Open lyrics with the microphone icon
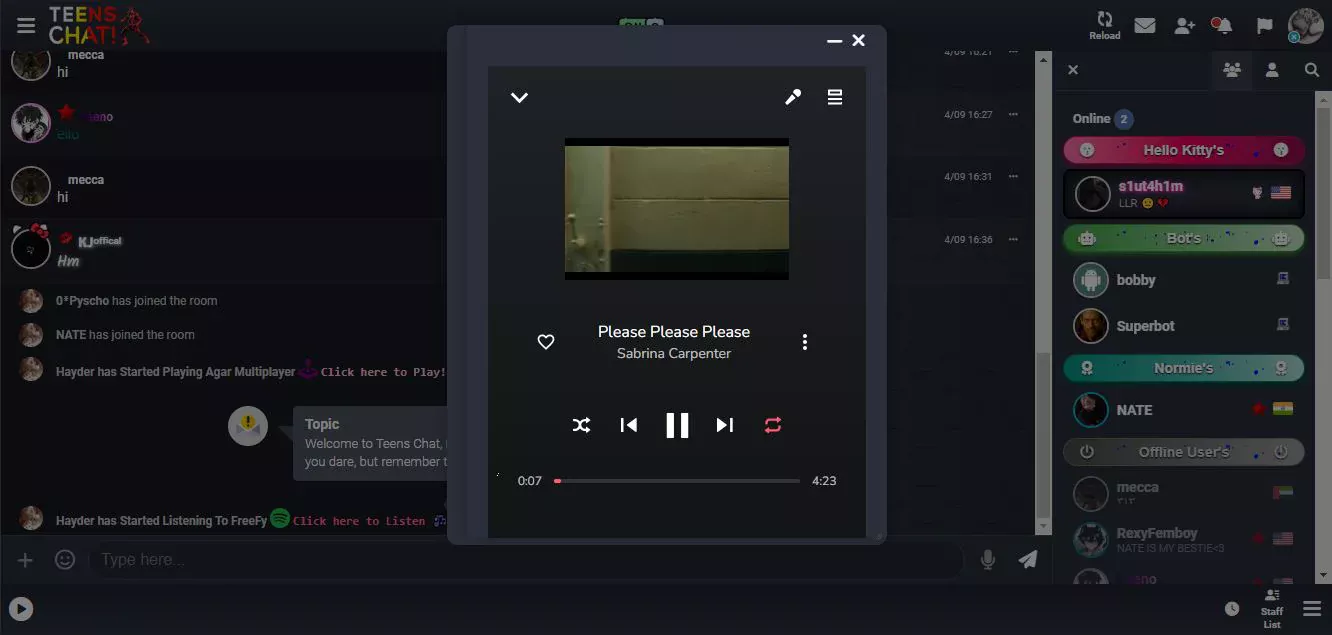 [793, 97]
